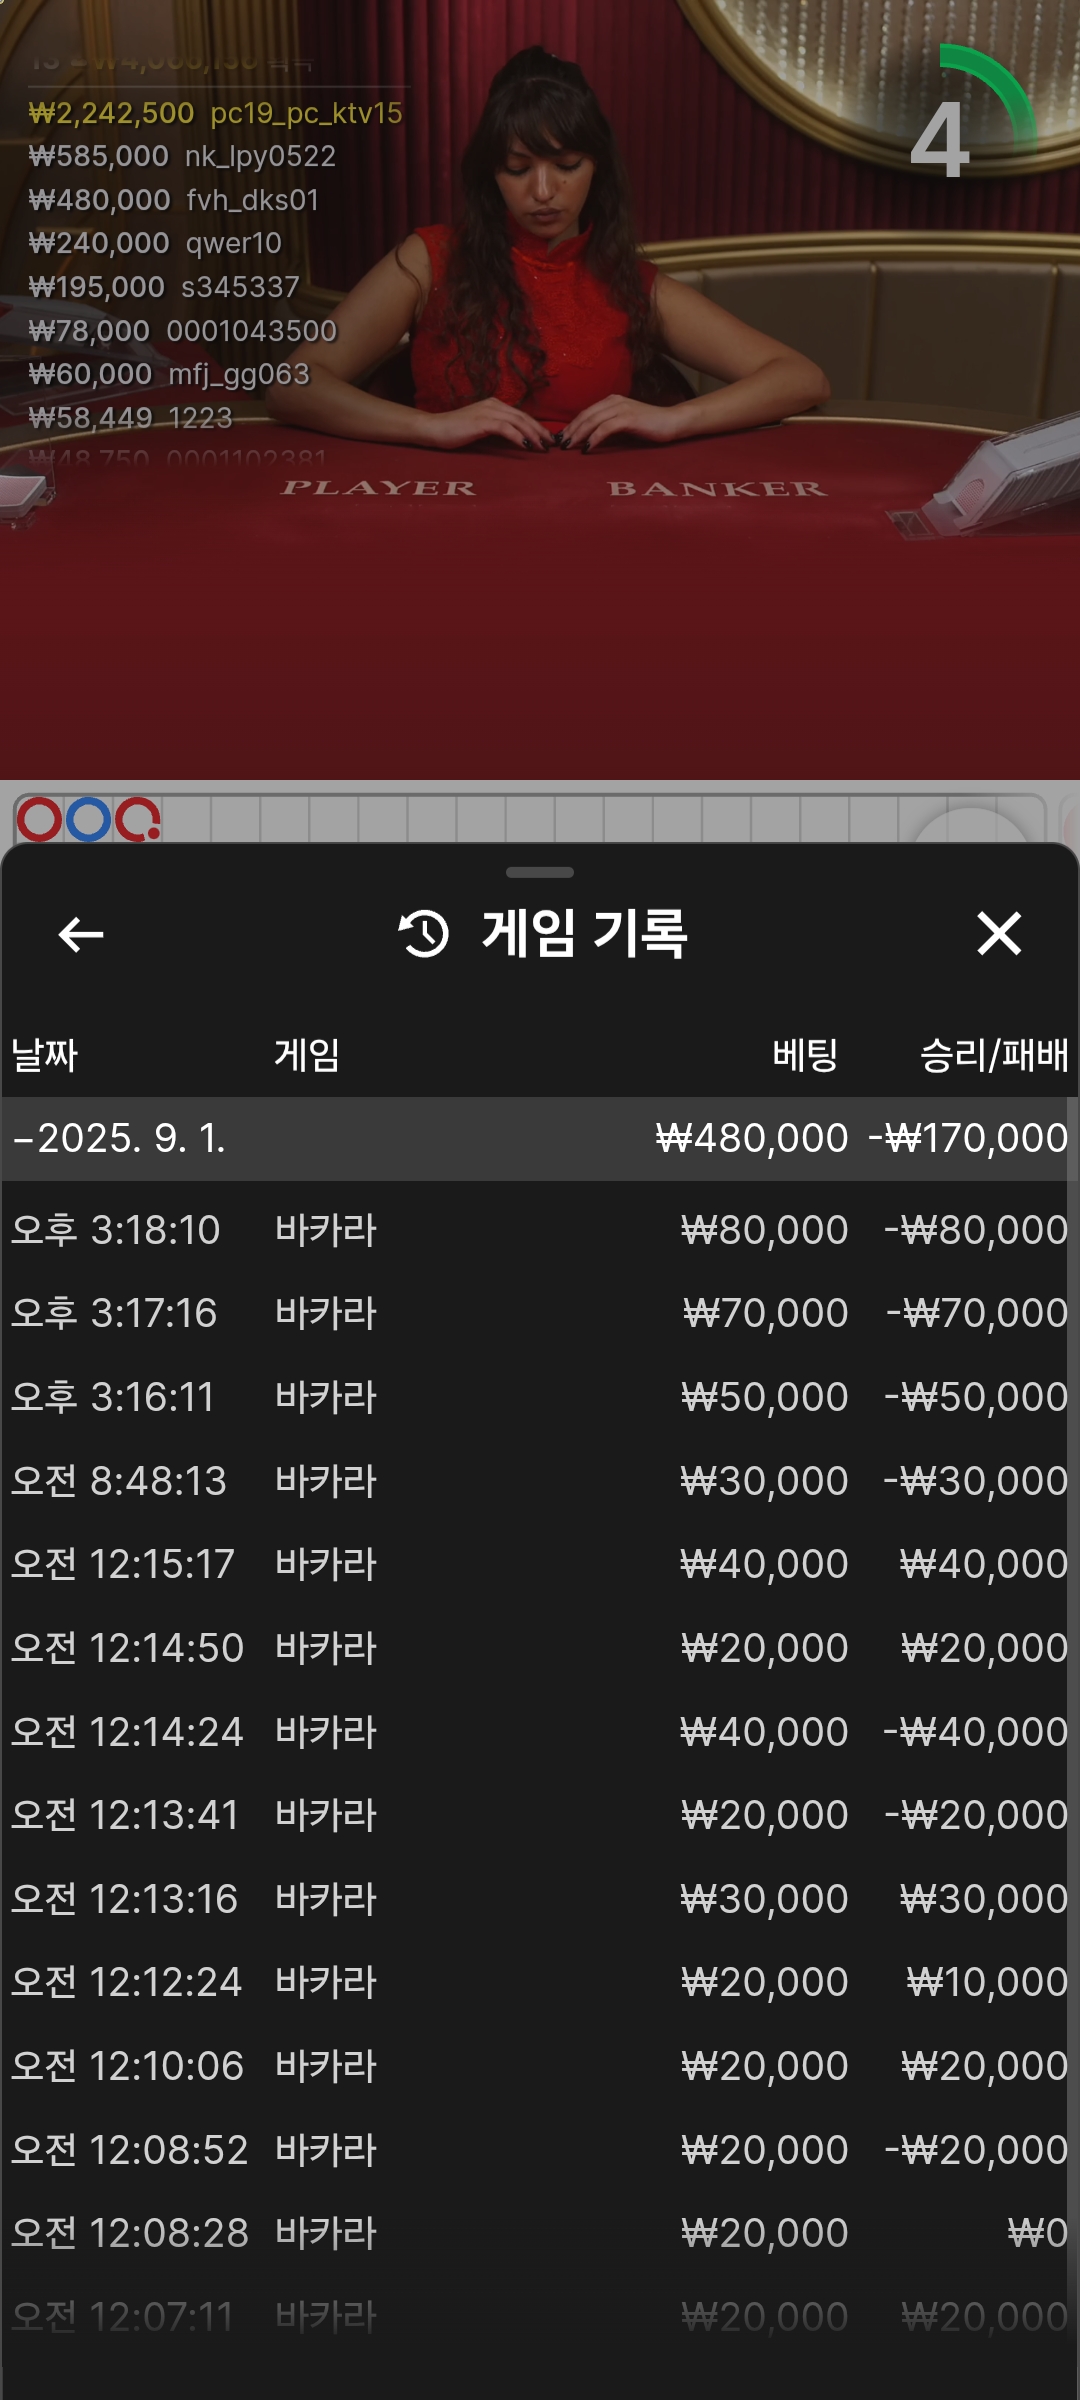The width and height of the screenshot is (1080, 2400).
Task: Click top bettor pc19_pc_ktv15 entry
Action: click(215, 113)
